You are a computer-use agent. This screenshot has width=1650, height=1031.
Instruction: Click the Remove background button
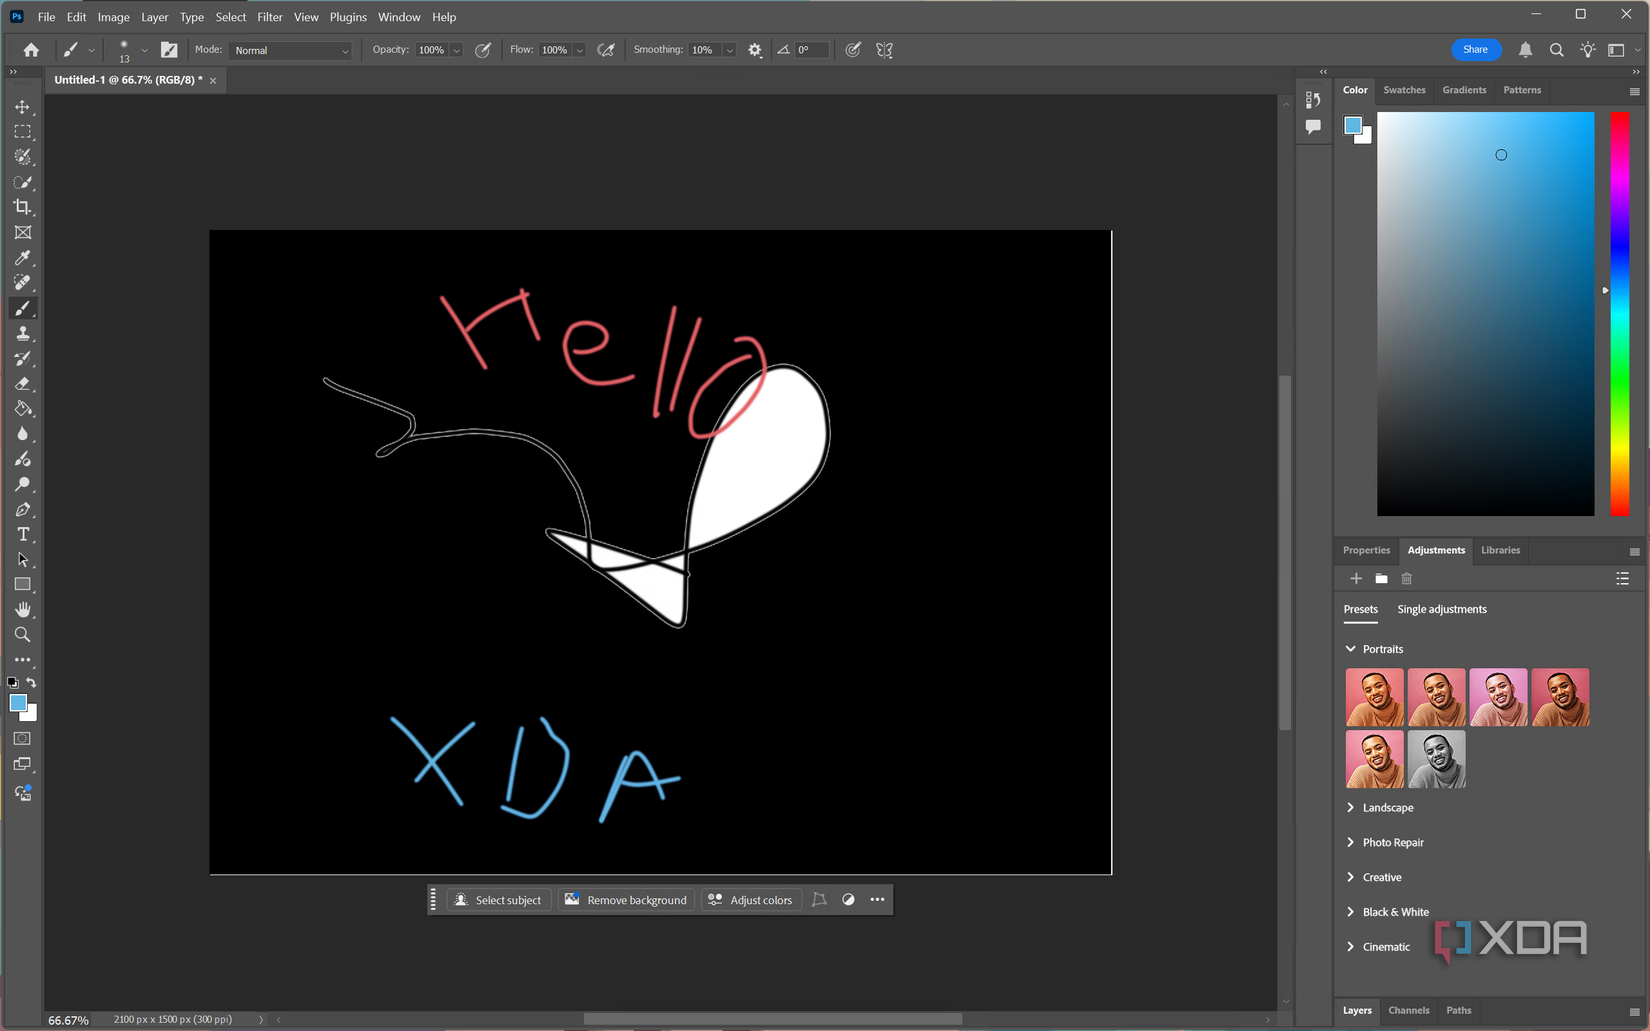pos(626,899)
